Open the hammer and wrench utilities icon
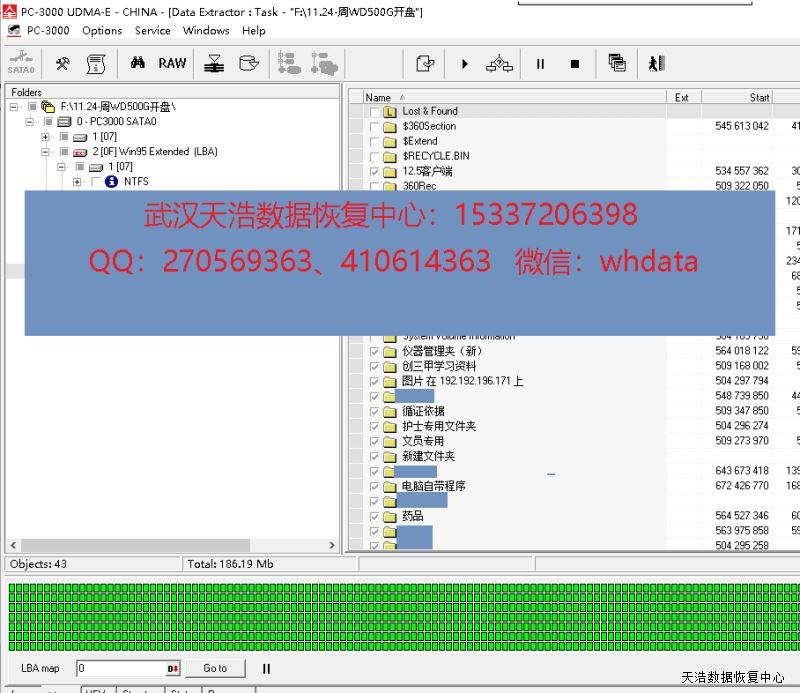The height and width of the screenshot is (693, 800). click(x=62, y=63)
